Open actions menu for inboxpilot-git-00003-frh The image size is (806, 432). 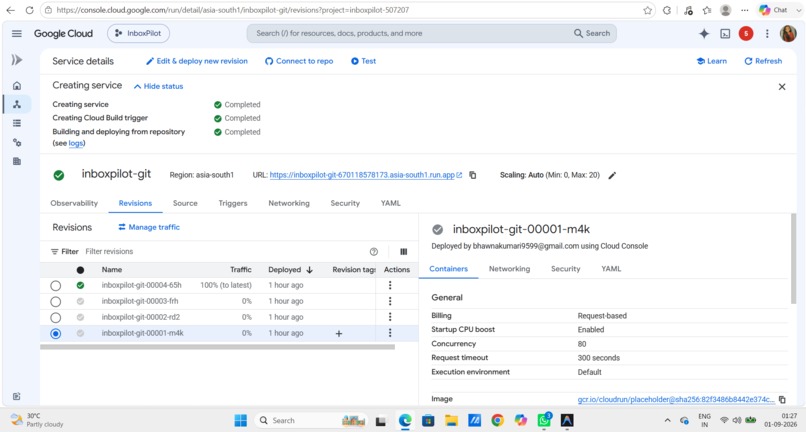tap(390, 301)
